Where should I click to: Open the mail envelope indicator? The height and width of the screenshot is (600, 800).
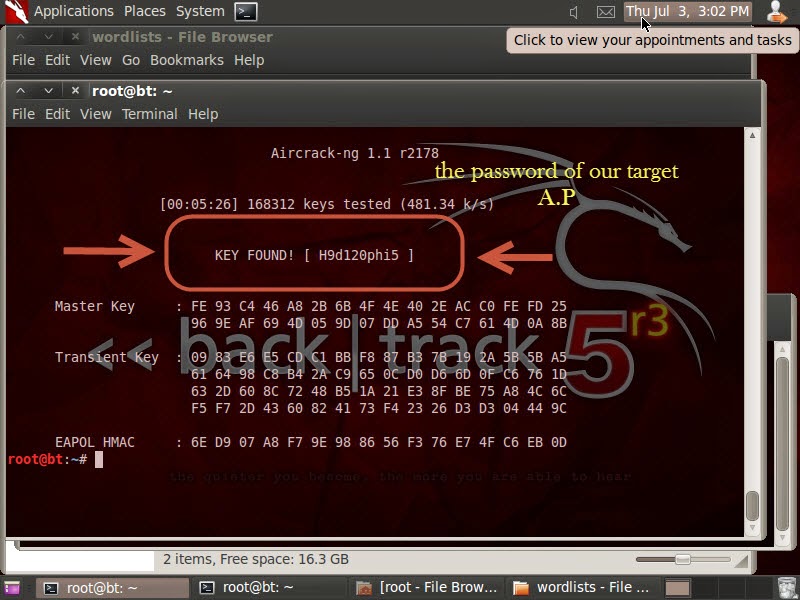click(606, 12)
